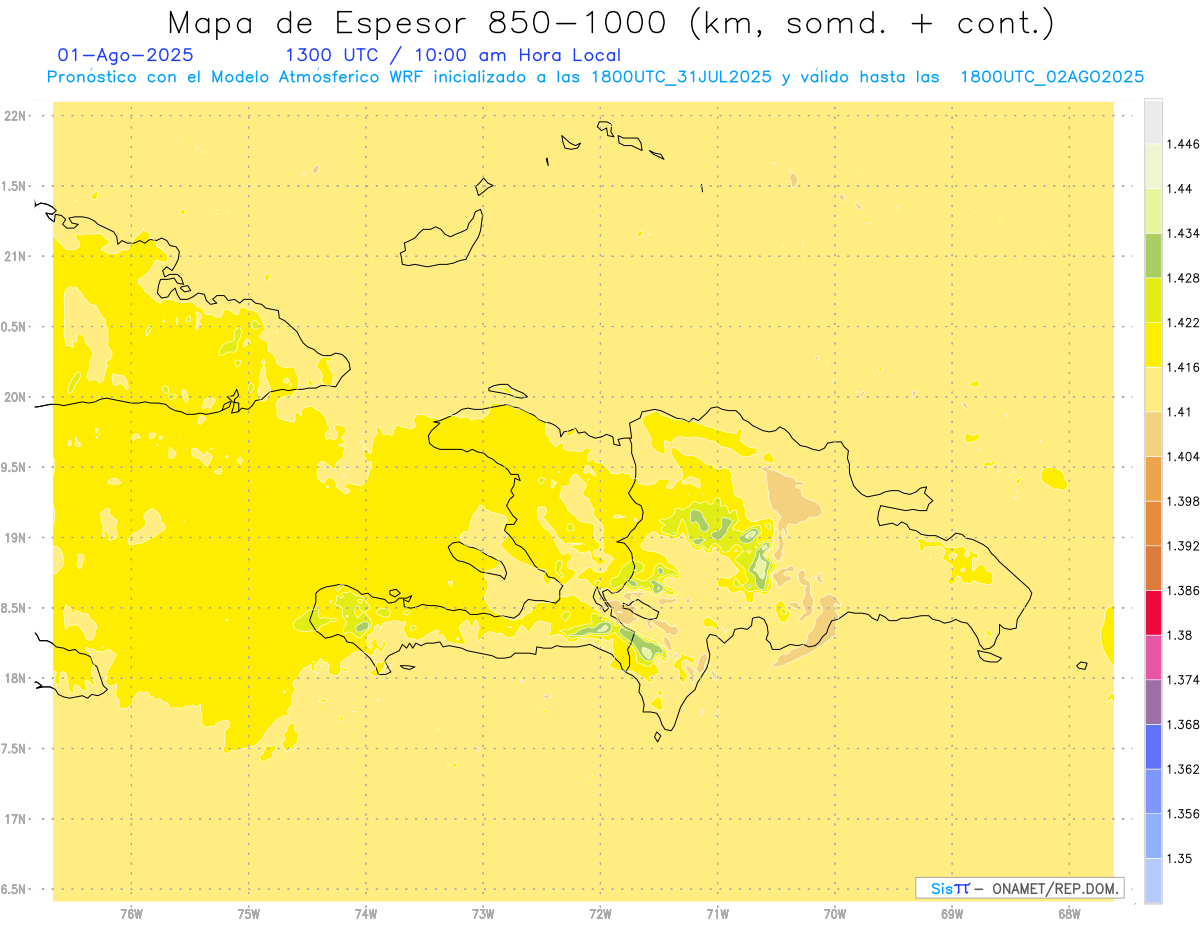Click the bright yellow legend band between 1.416 and 1.422

[x=1153, y=345]
